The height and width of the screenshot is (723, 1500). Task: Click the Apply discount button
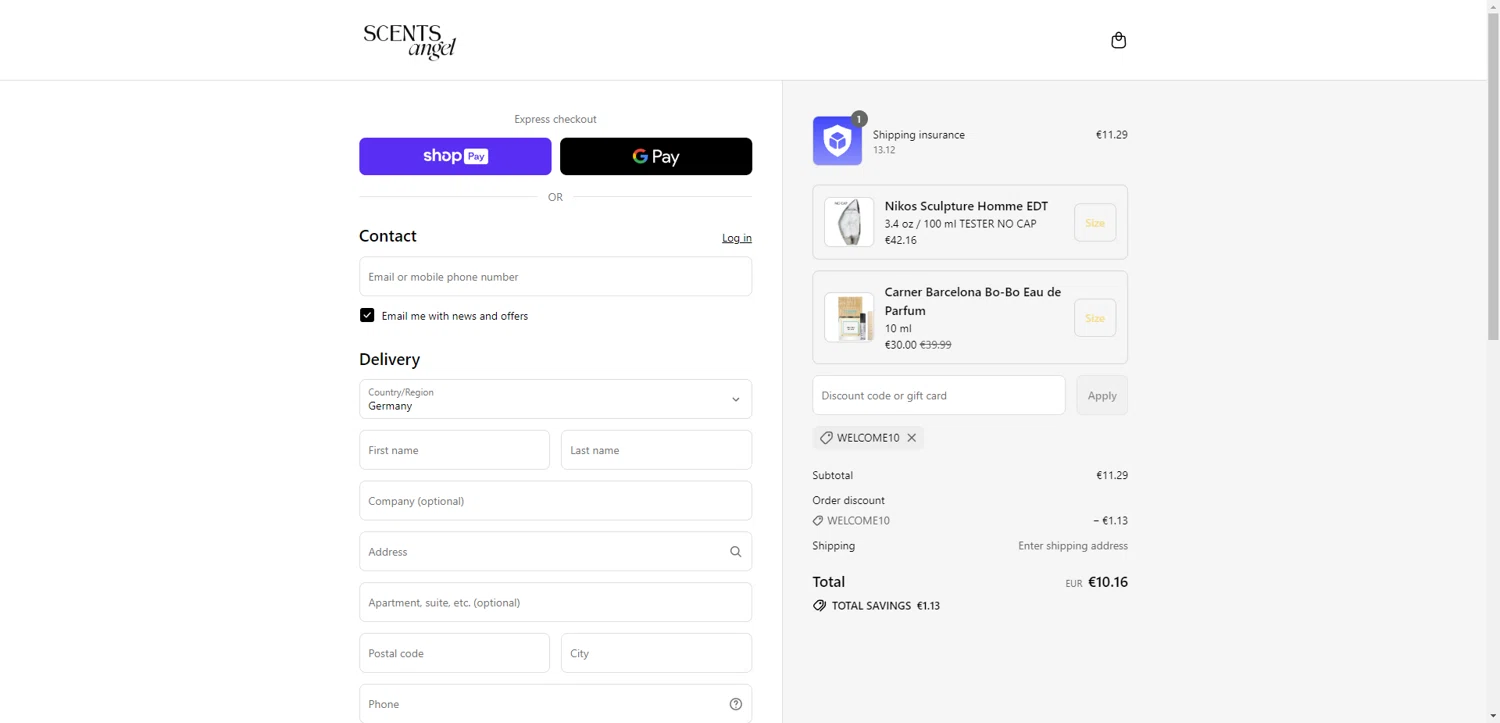pos(1102,395)
